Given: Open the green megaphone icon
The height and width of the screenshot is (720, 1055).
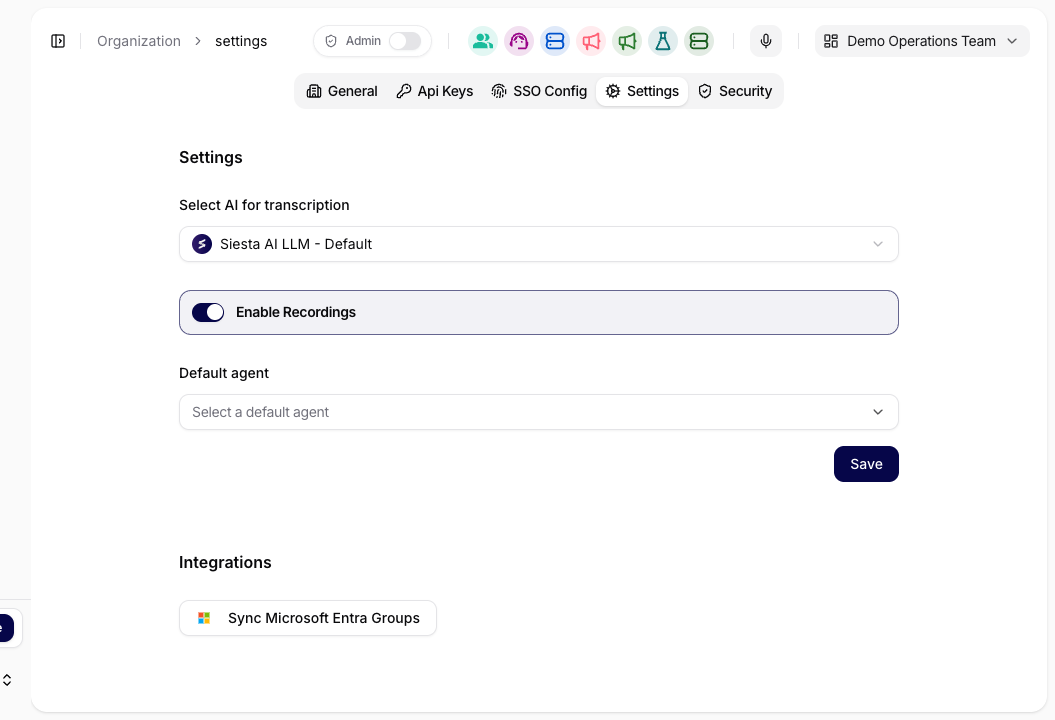Looking at the screenshot, I should (626, 41).
